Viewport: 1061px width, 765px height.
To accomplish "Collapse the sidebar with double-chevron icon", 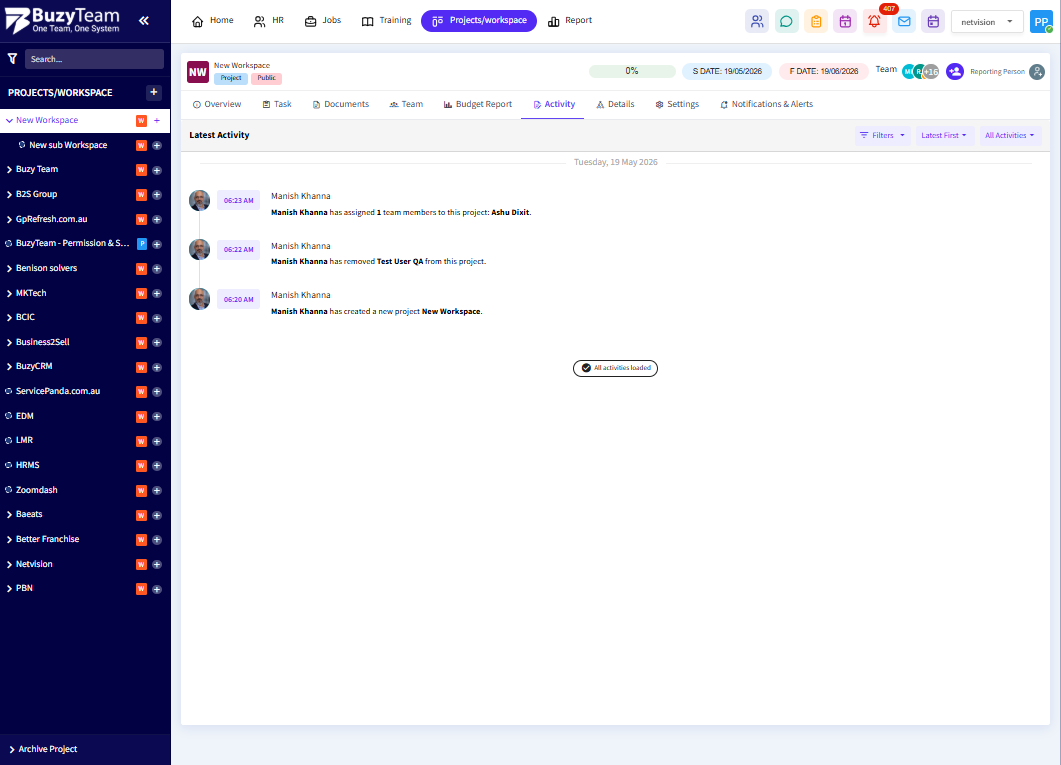I will [143, 20].
